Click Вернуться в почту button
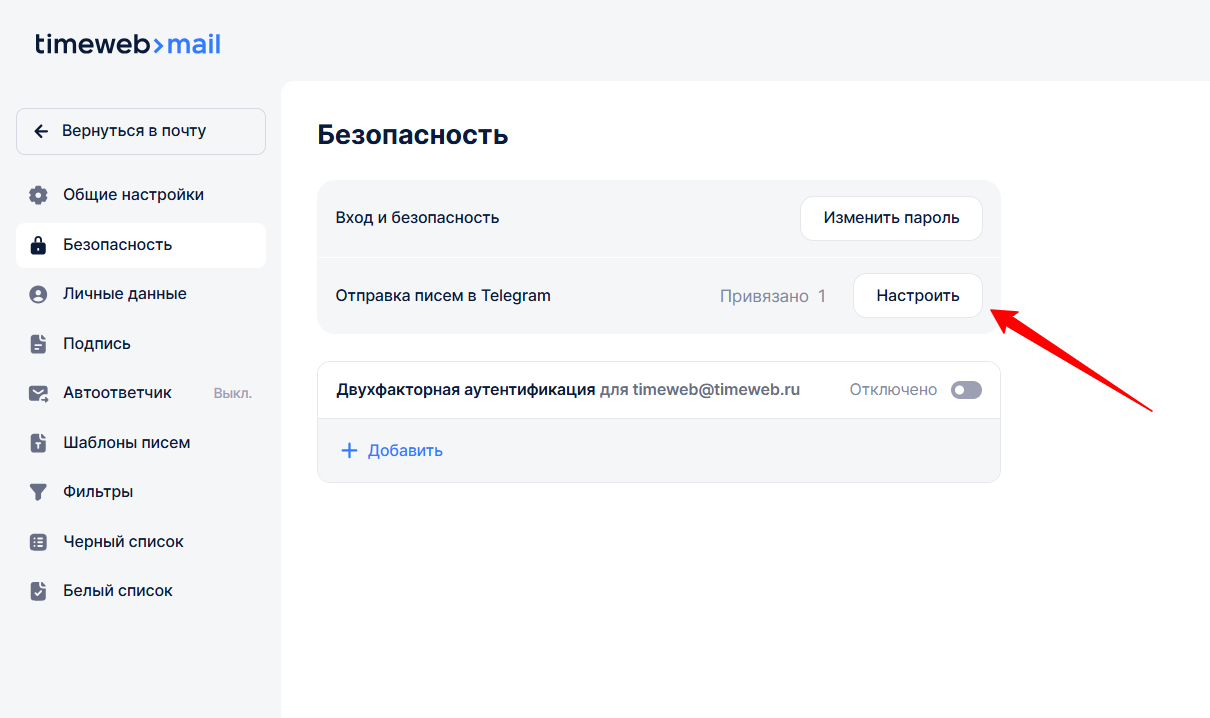Image resolution: width=1210 pixels, height=718 pixels. 141,131
